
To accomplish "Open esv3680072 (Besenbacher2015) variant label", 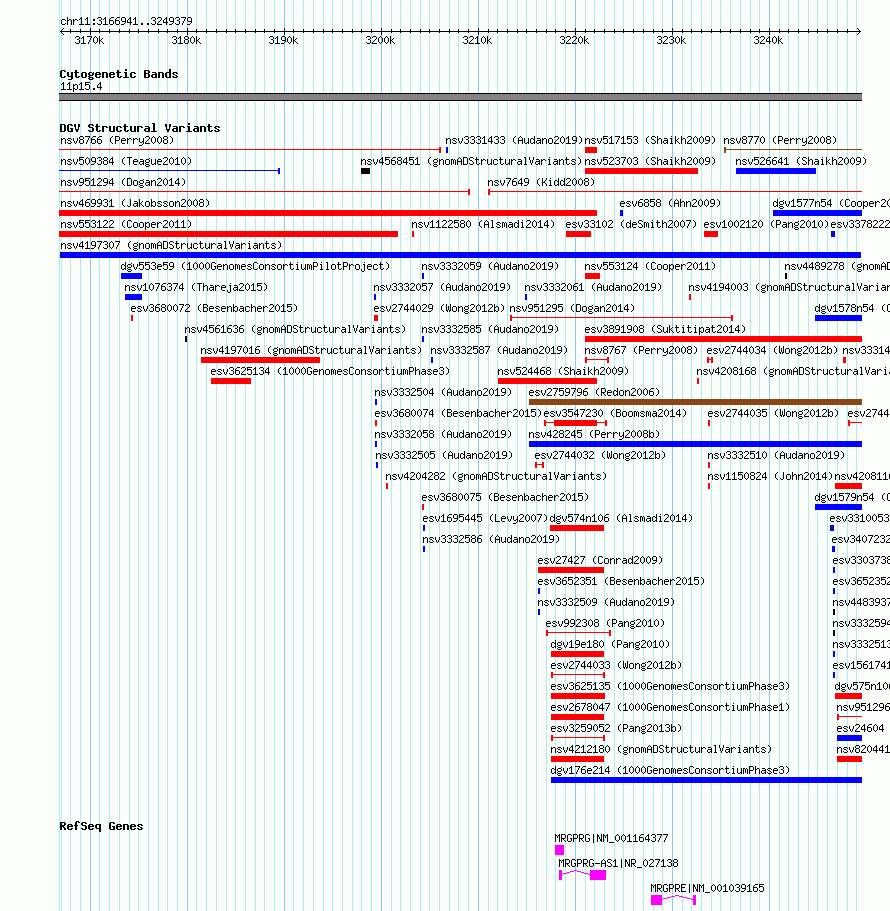I will click(x=214, y=308).
